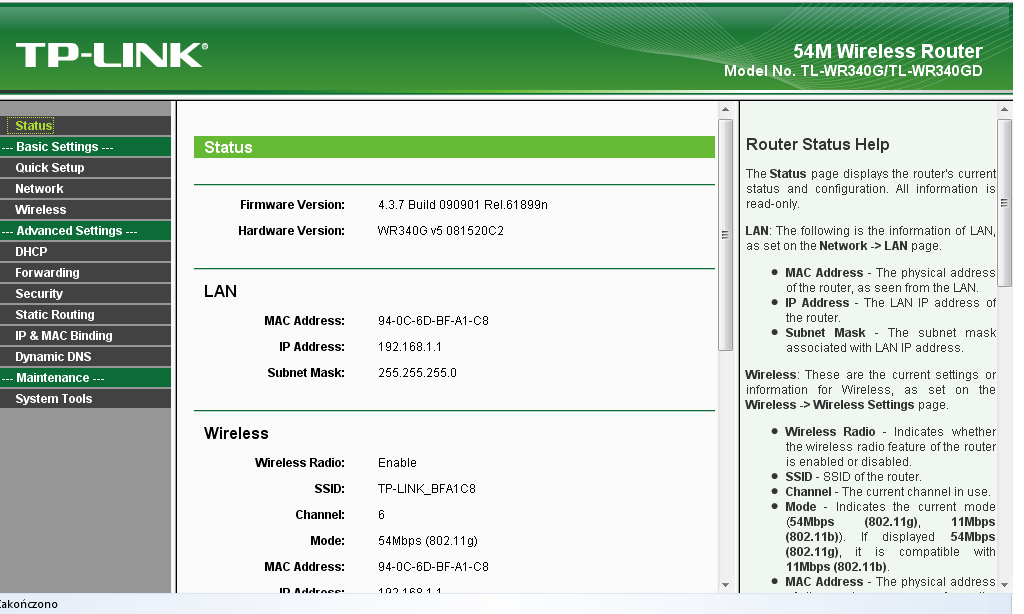The image size is (1024, 614).
Task: Click main panel scrollbar down arrow
Action: coord(725,585)
